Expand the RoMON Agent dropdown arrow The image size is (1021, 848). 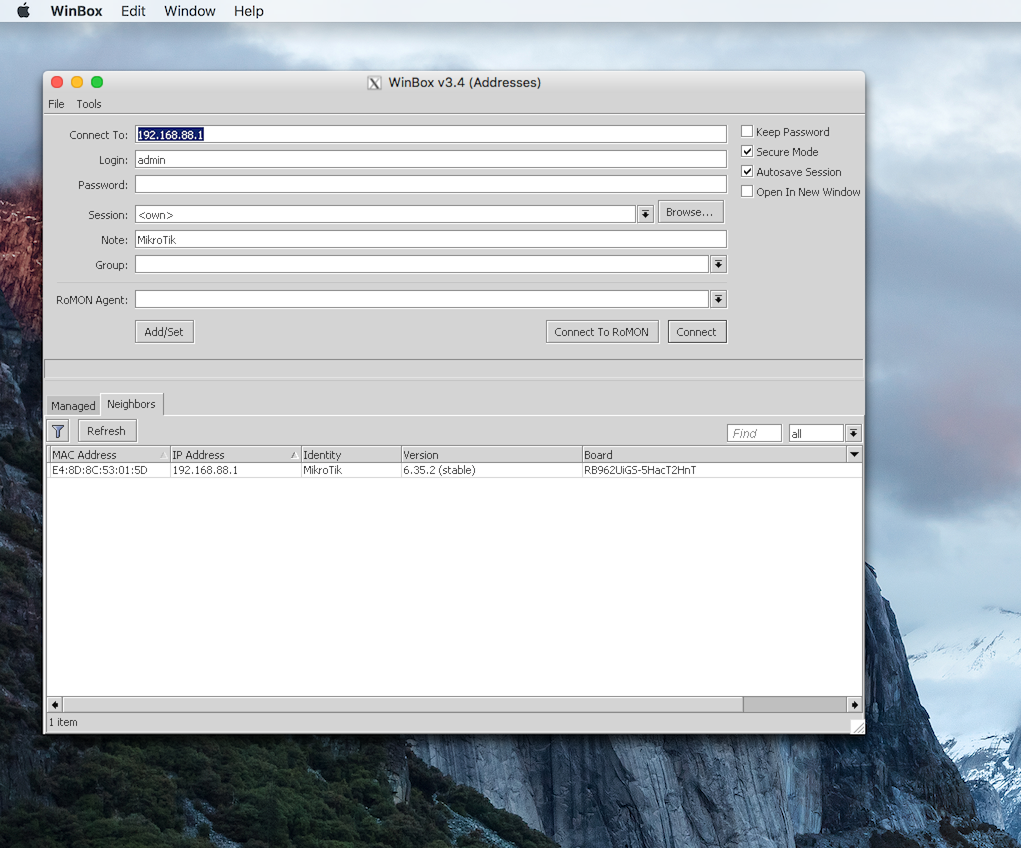pos(718,300)
